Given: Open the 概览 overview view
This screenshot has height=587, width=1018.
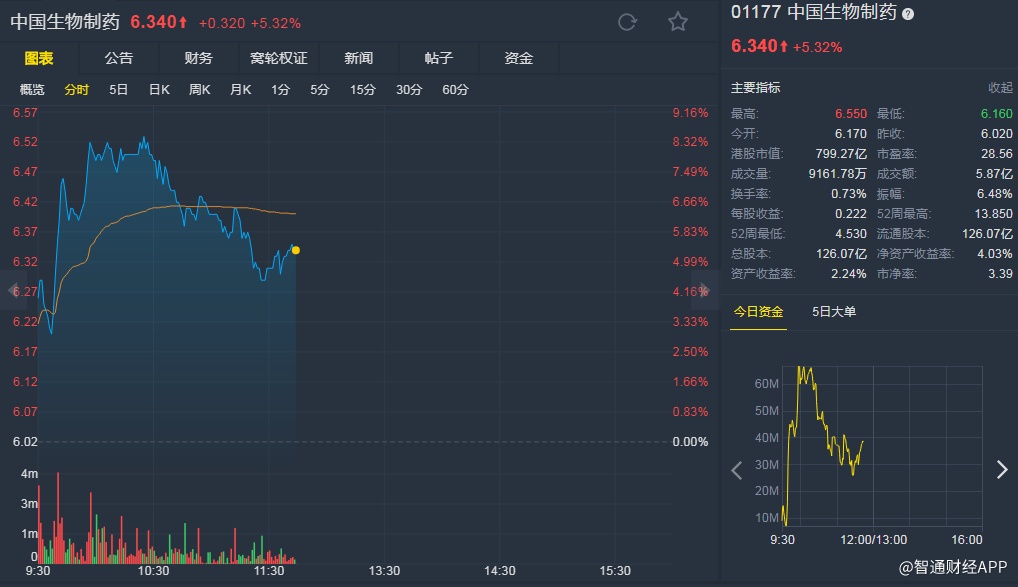Looking at the screenshot, I should [x=33, y=90].
